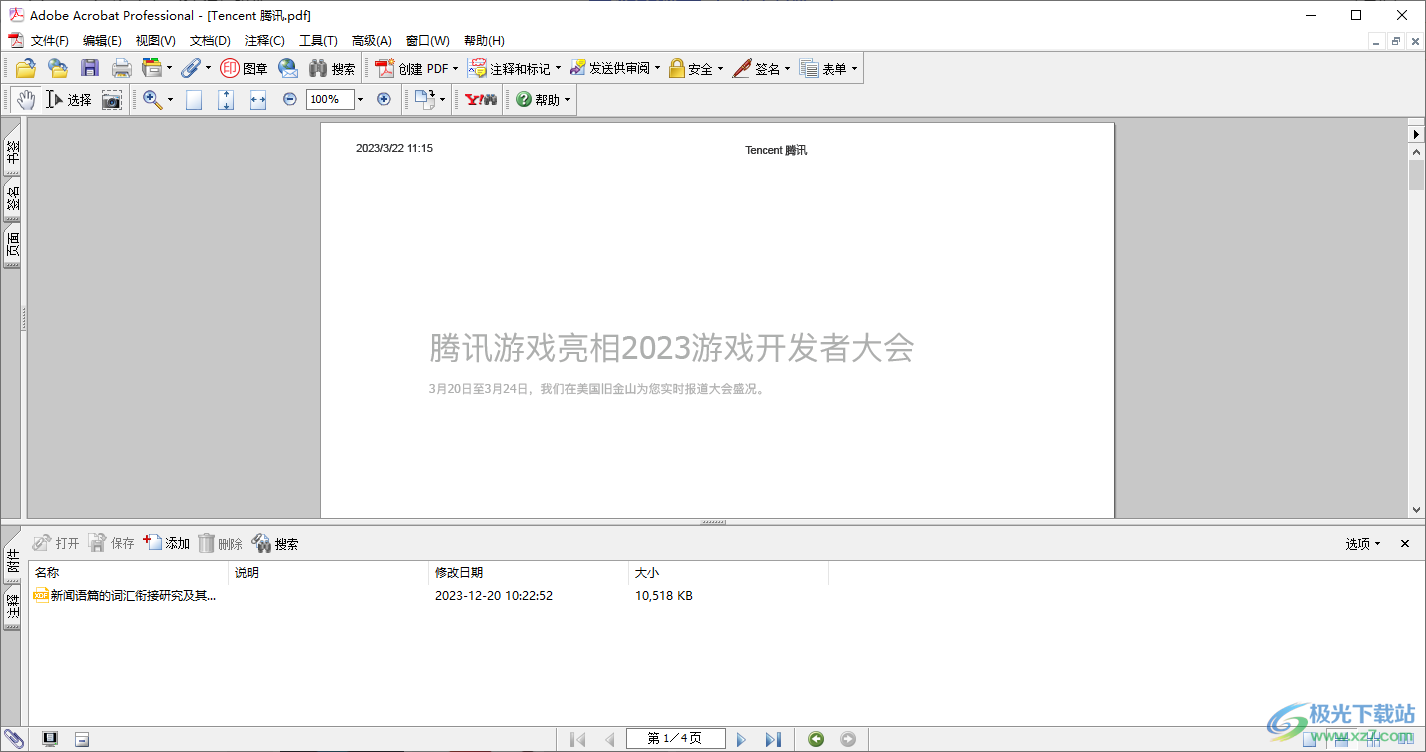Expand the Organizer dropdown arrow
Image resolution: width=1426 pixels, height=752 pixels.
click(x=169, y=68)
